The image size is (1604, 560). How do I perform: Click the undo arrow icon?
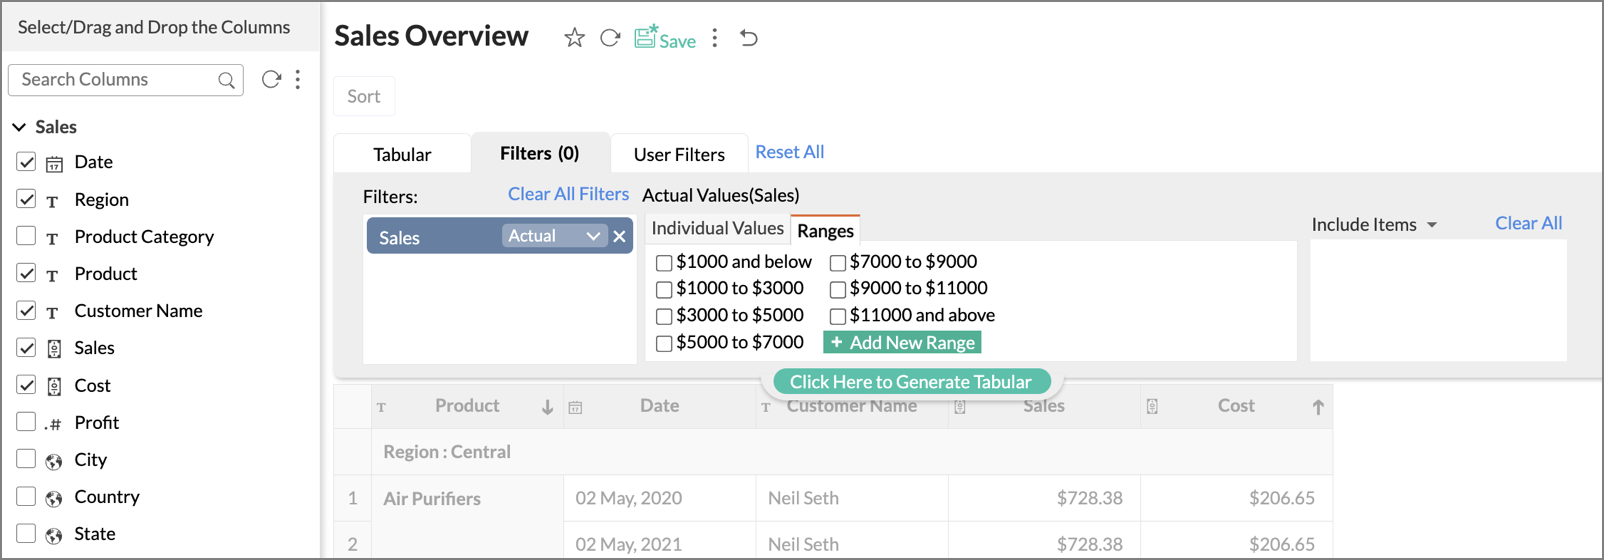749,38
